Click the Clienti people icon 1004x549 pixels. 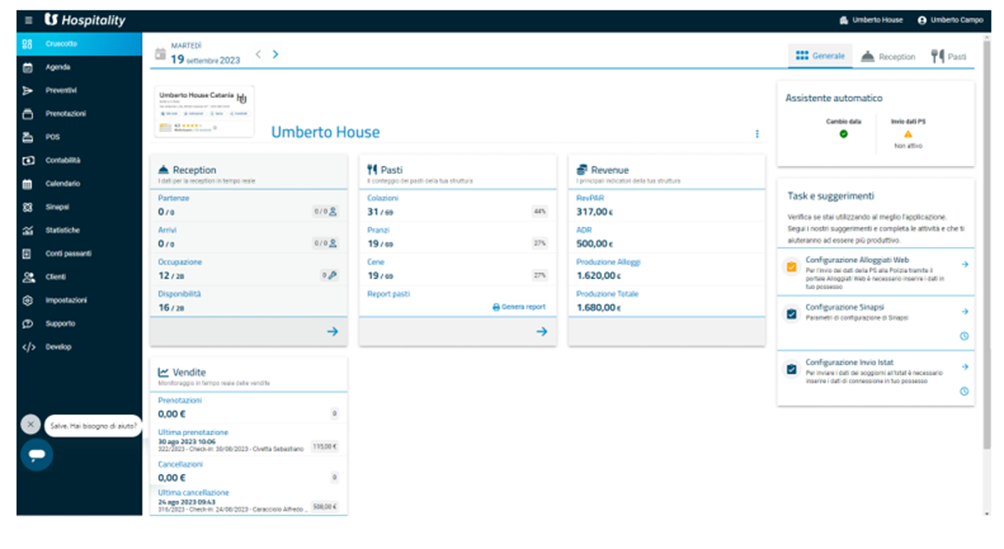coord(28,277)
